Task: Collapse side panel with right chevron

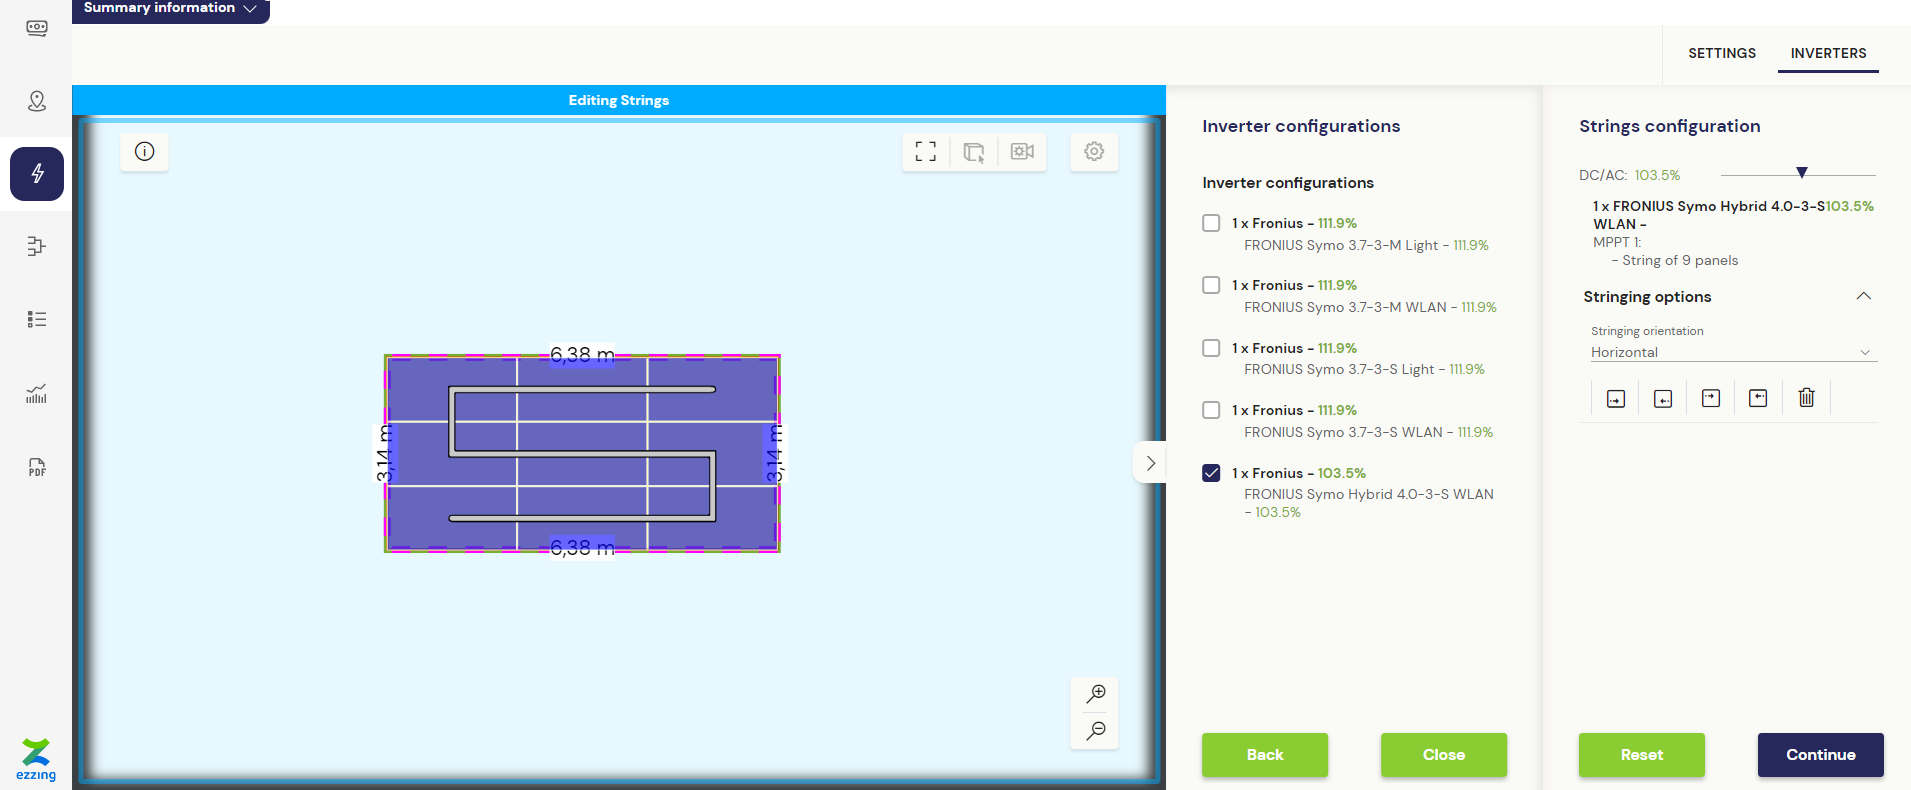Action: click(1150, 463)
